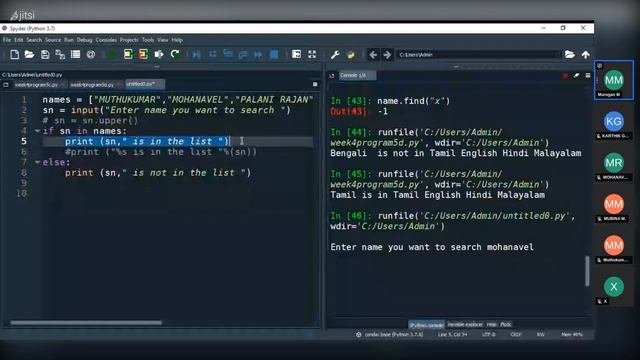The width and height of the screenshot is (640, 360).
Task: Browse for a working directory
Action: [x=570, y=54]
